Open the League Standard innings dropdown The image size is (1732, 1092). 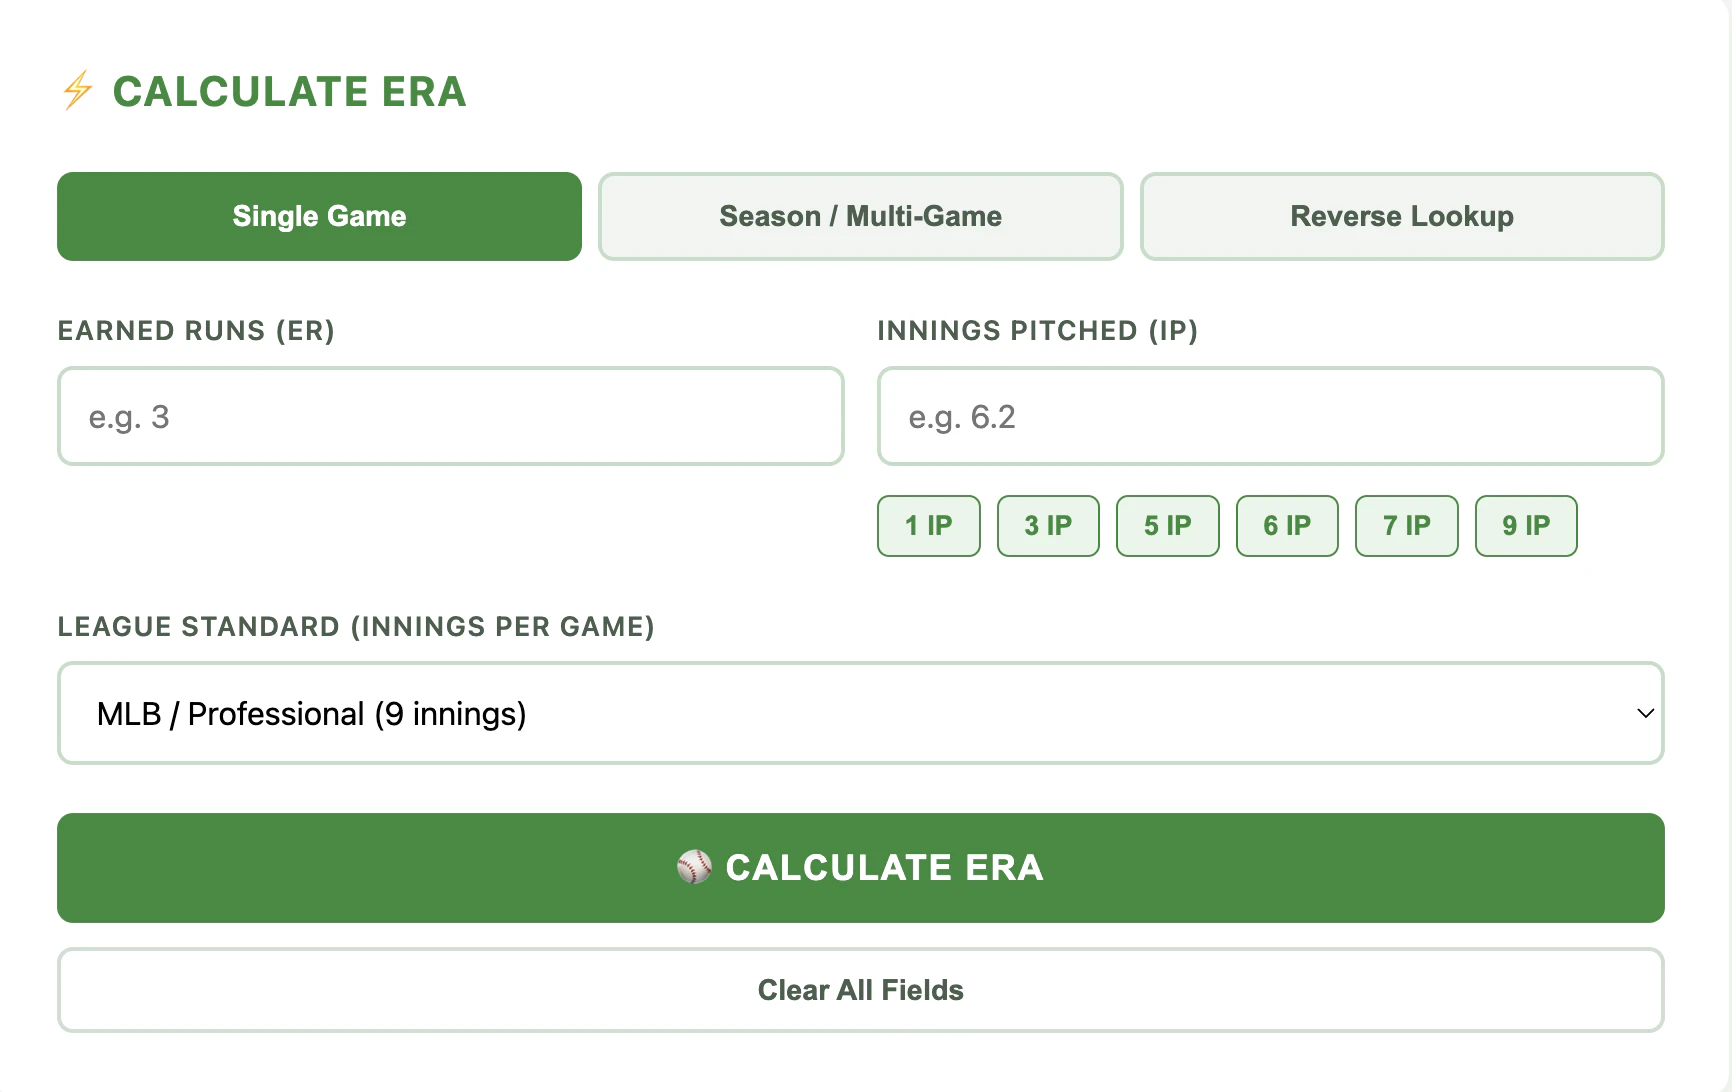[860, 713]
